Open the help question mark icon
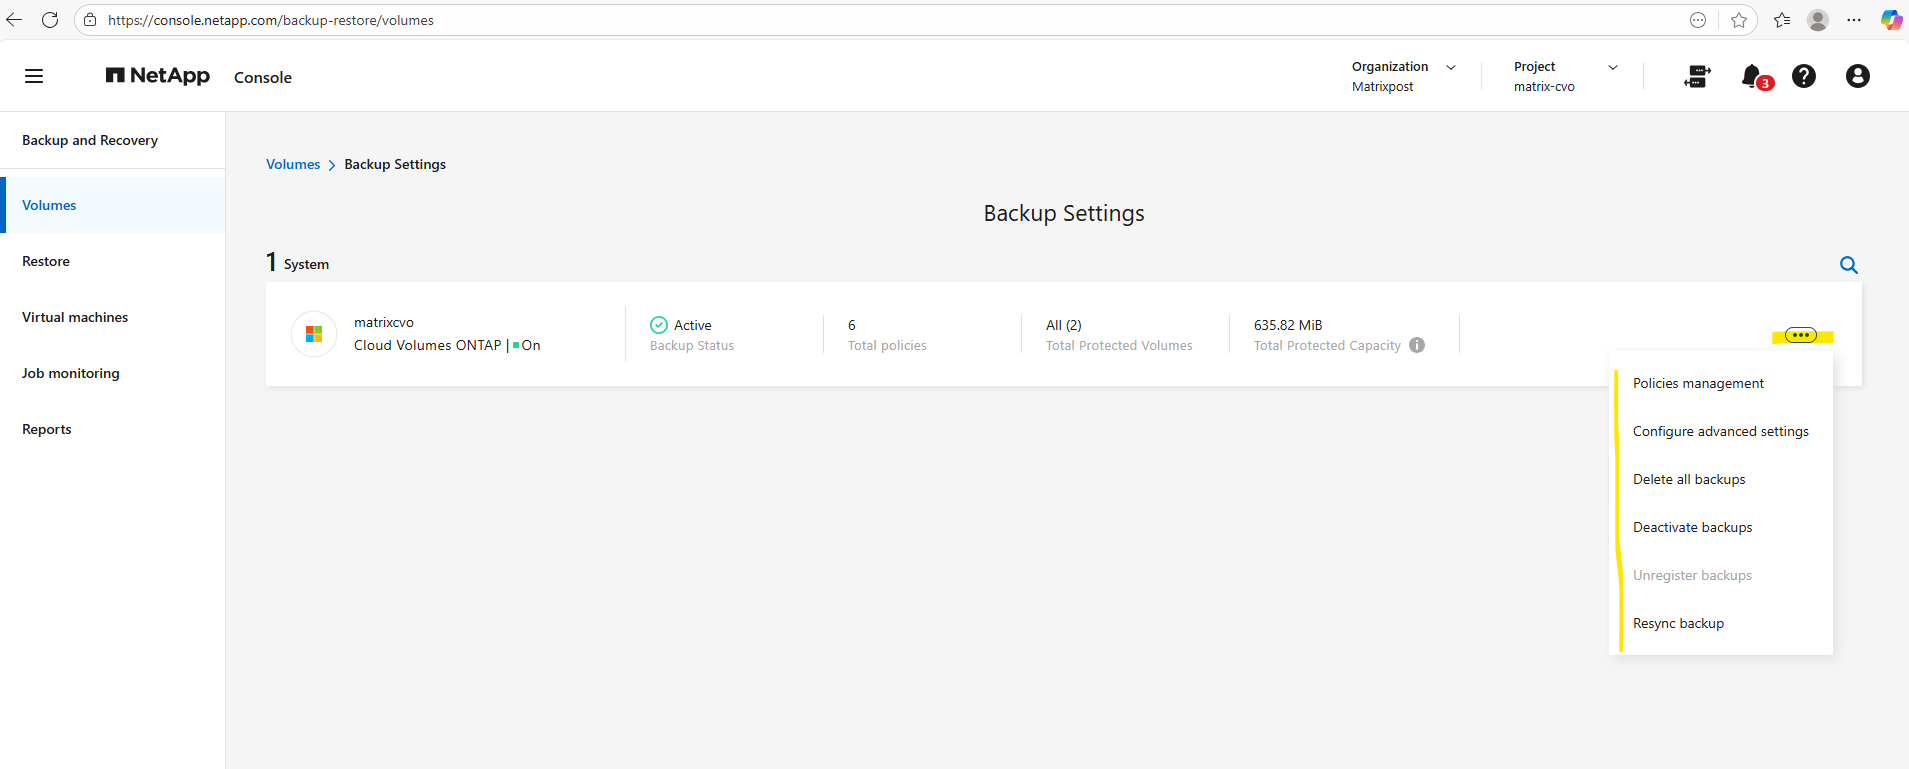Screen dimensions: 1909x769 (x=1803, y=76)
